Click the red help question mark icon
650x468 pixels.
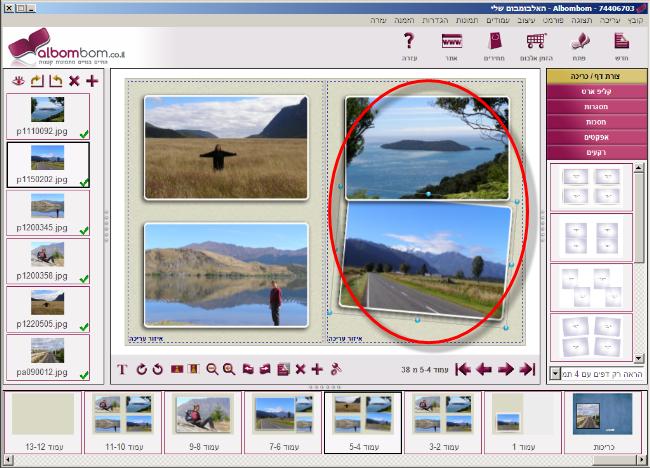[x=408, y=45]
